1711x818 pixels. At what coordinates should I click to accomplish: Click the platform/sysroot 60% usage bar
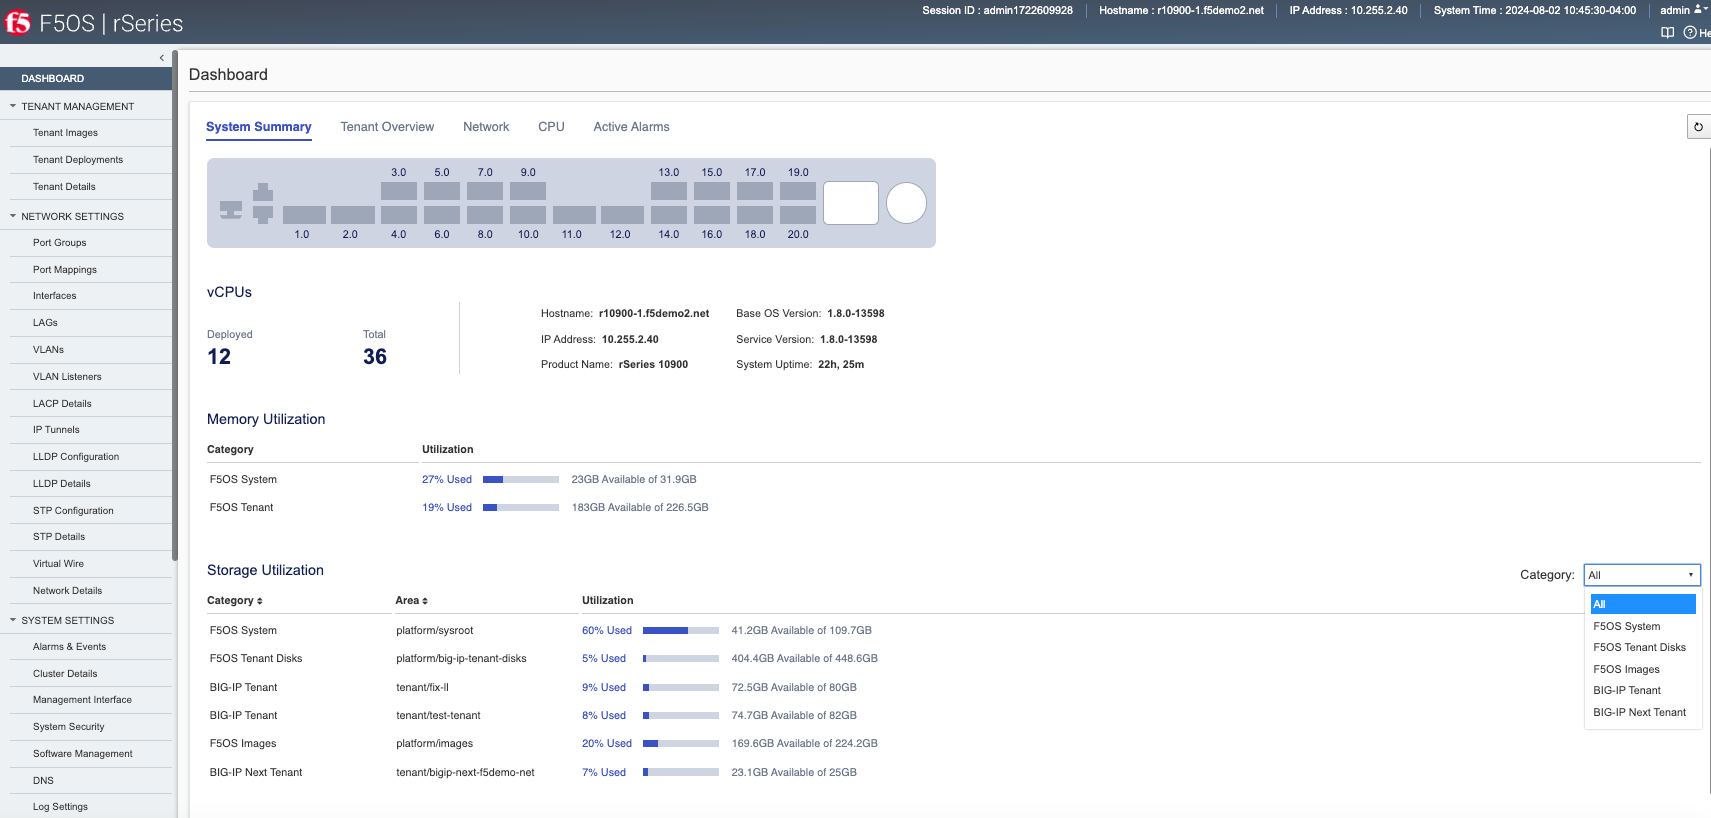click(x=681, y=631)
